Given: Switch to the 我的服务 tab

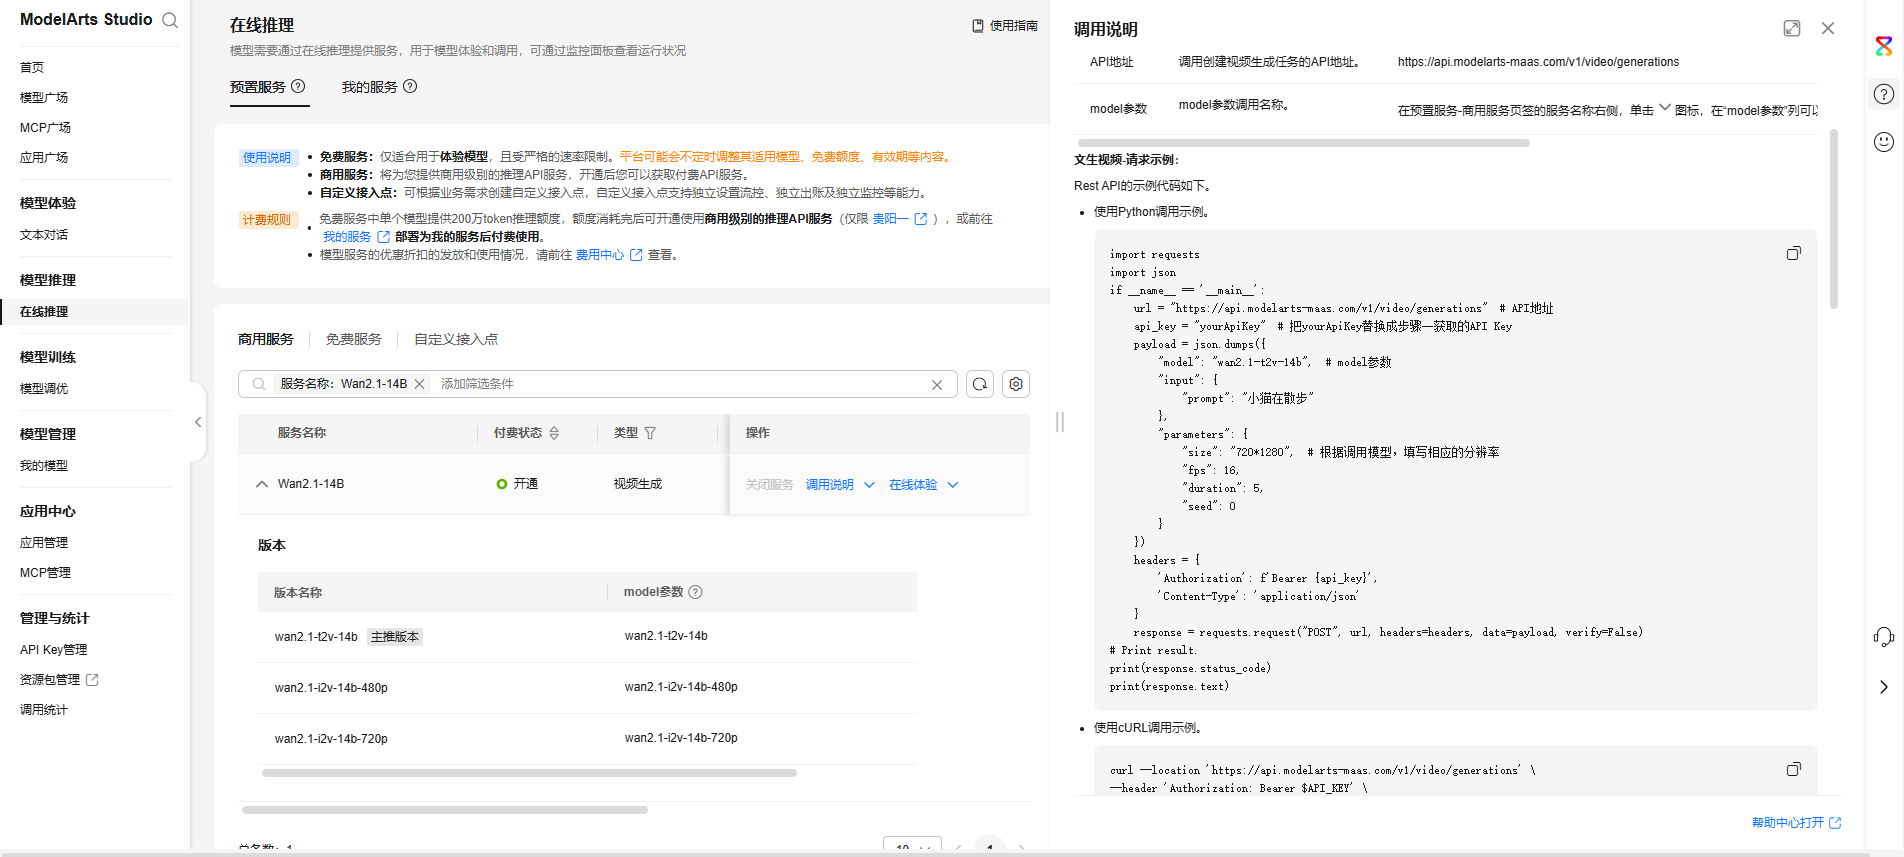Looking at the screenshot, I should coord(370,87).
